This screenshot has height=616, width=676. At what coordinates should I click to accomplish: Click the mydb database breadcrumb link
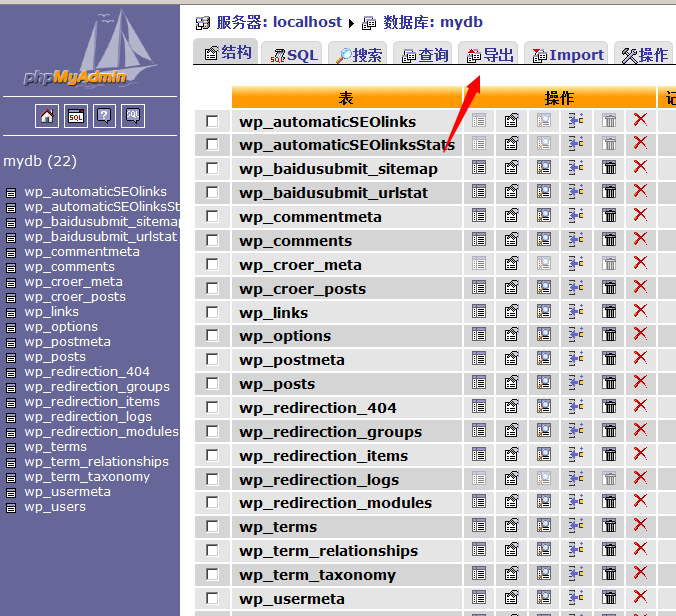click(461, 22)
